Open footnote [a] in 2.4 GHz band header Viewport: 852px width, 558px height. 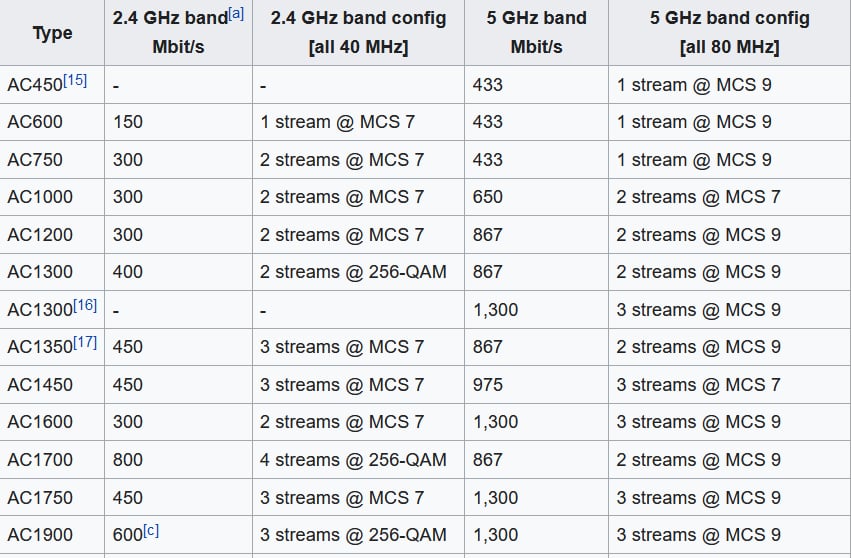(236, 13)
